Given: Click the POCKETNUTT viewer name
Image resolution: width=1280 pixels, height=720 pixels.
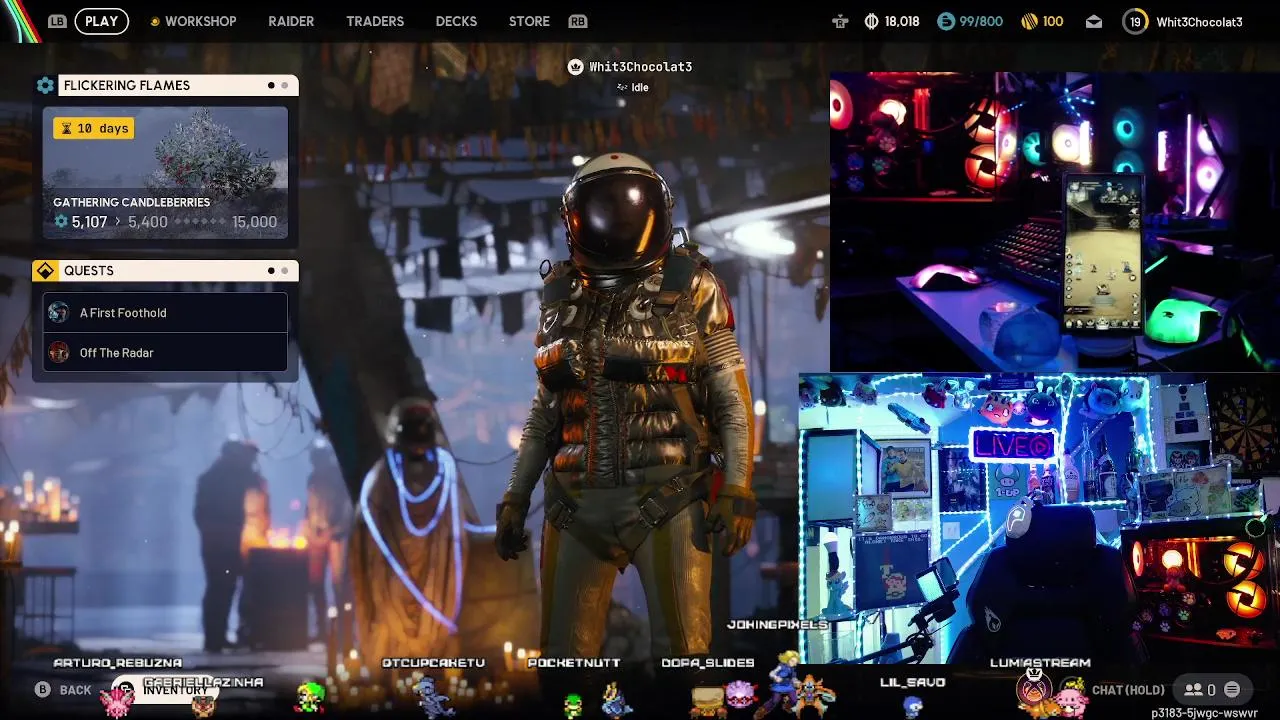Looking at the screenshot, I should coord(574,662).
